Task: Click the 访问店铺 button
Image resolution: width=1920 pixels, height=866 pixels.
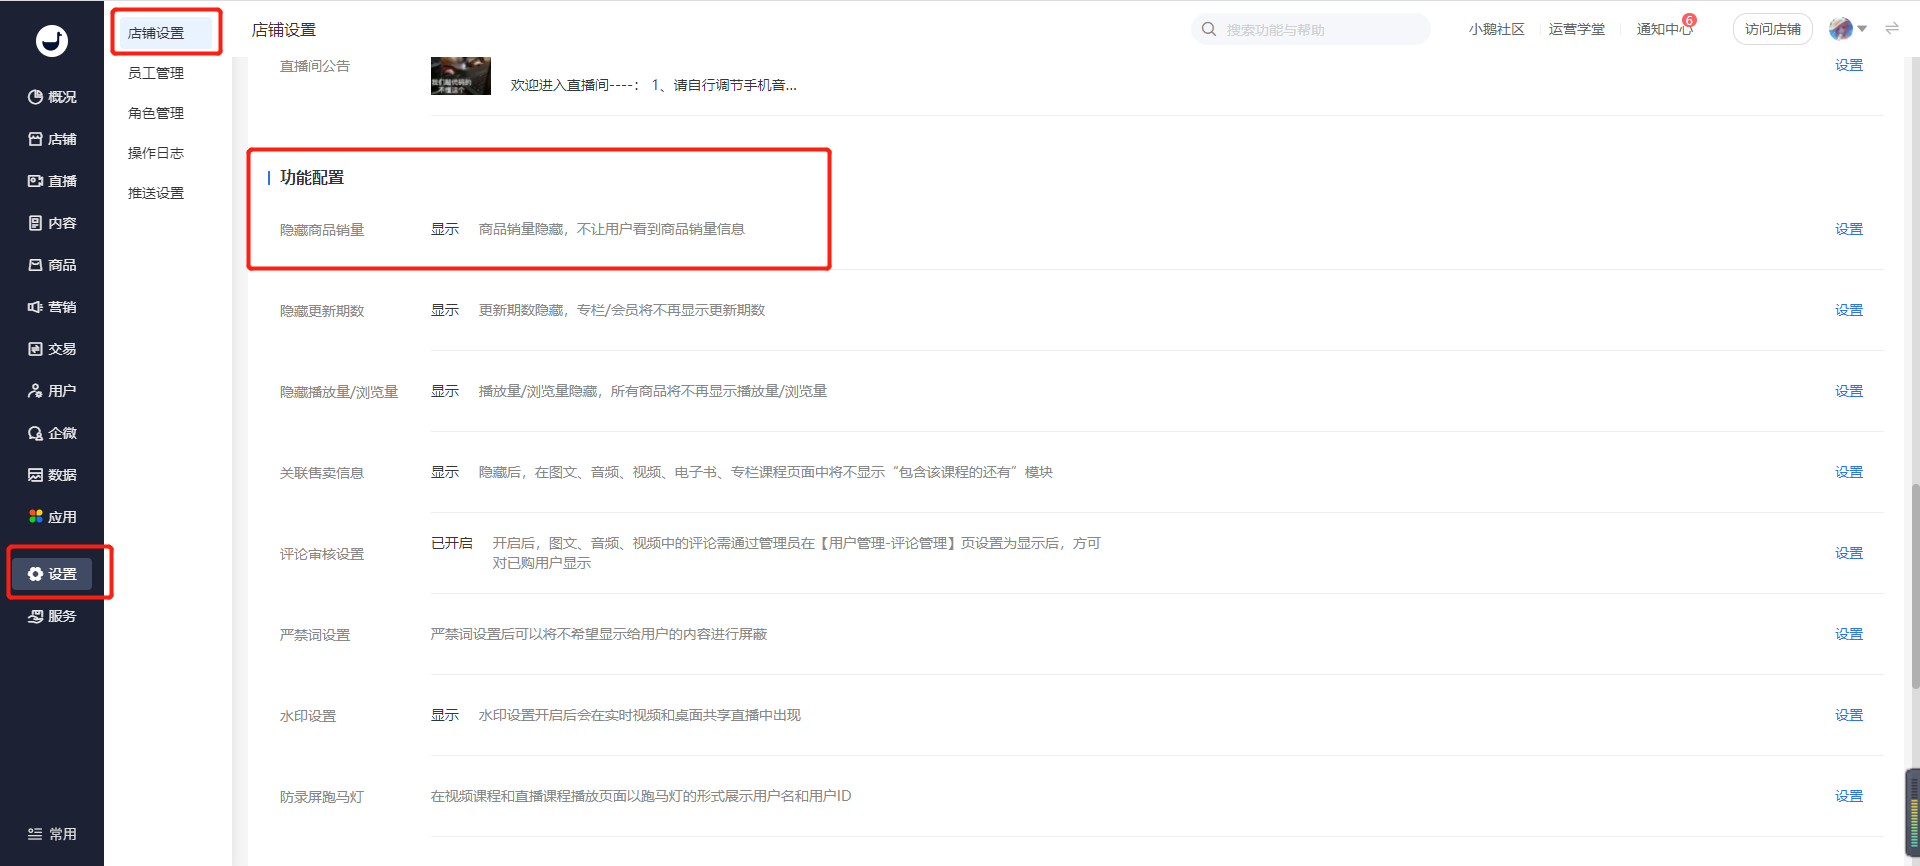Action: [1773, 29]
